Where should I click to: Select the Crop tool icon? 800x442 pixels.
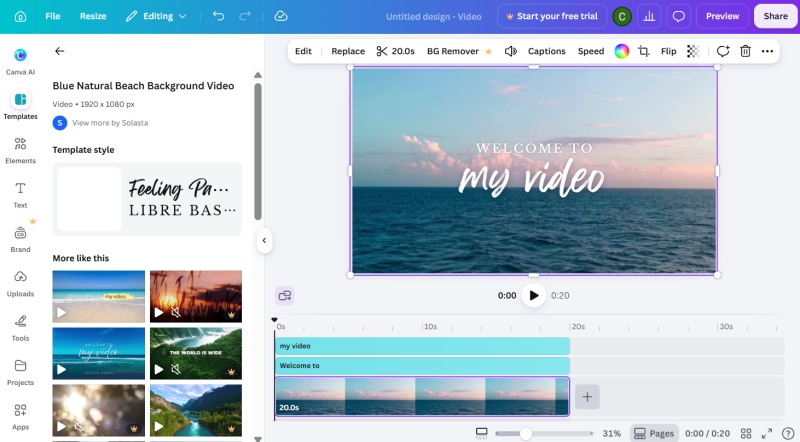point(644,51)
